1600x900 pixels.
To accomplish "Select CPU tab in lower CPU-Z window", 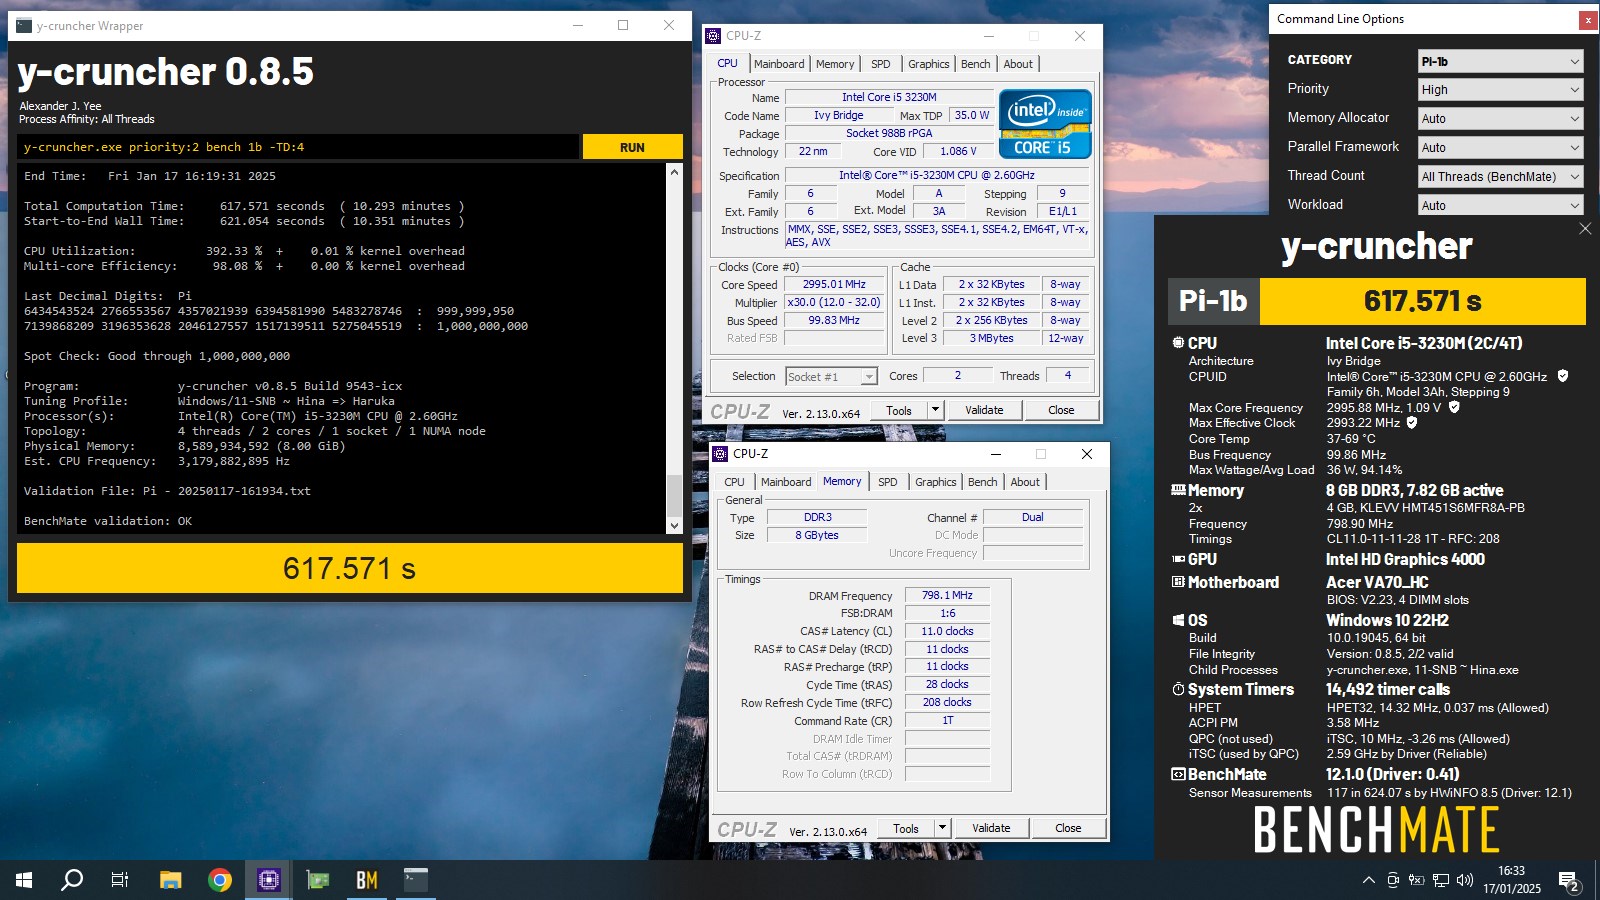I will click(x=734, y=482).
